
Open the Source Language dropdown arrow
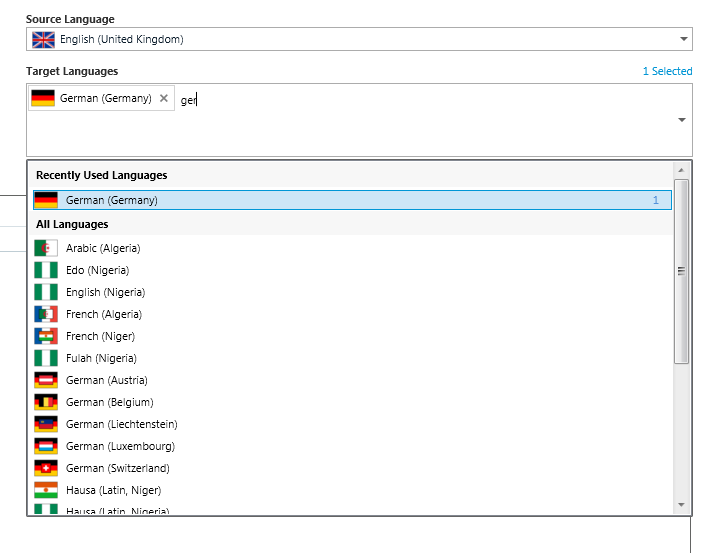click(684, 39)
